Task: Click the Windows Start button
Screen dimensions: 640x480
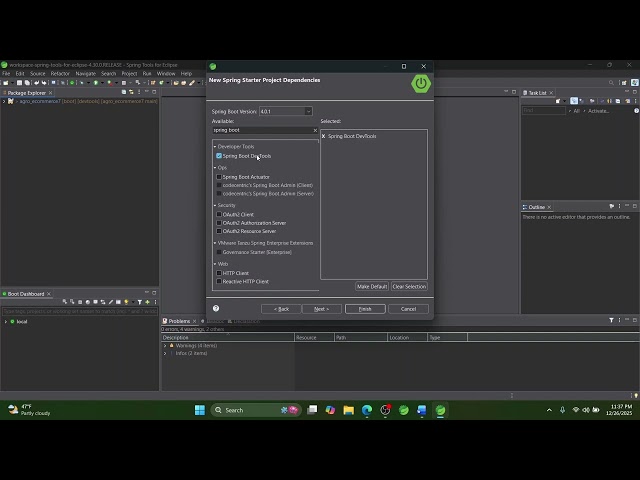Action: [x=200, y=410]
